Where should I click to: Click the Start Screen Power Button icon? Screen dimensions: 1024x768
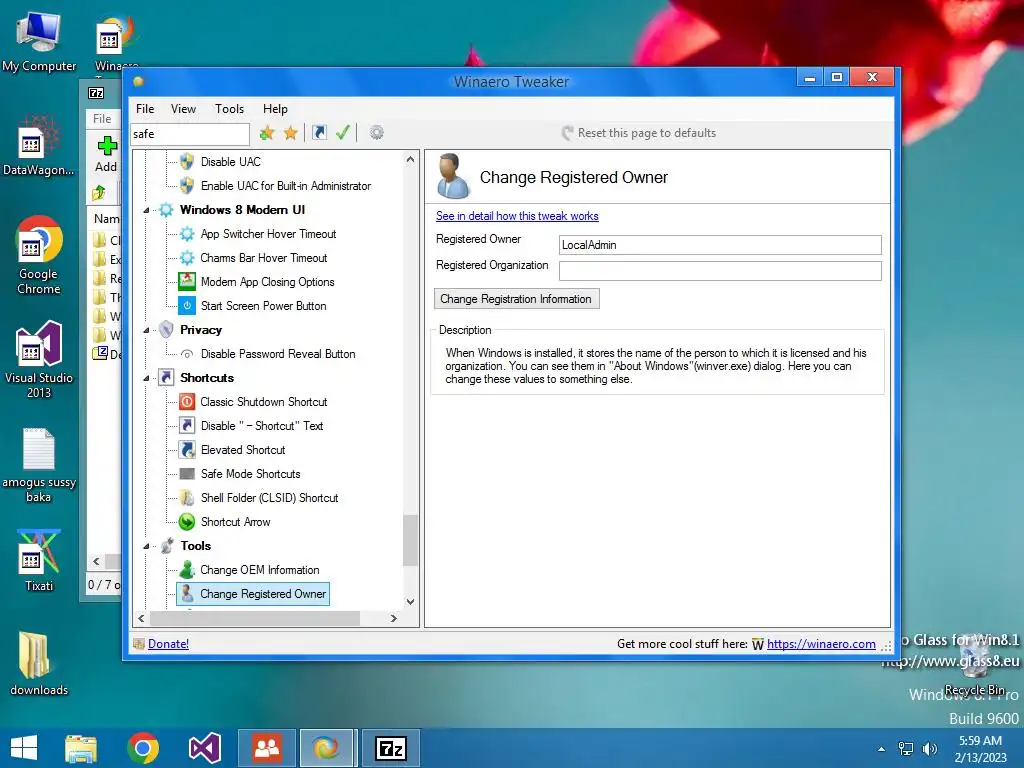click(x=187, y=306)
